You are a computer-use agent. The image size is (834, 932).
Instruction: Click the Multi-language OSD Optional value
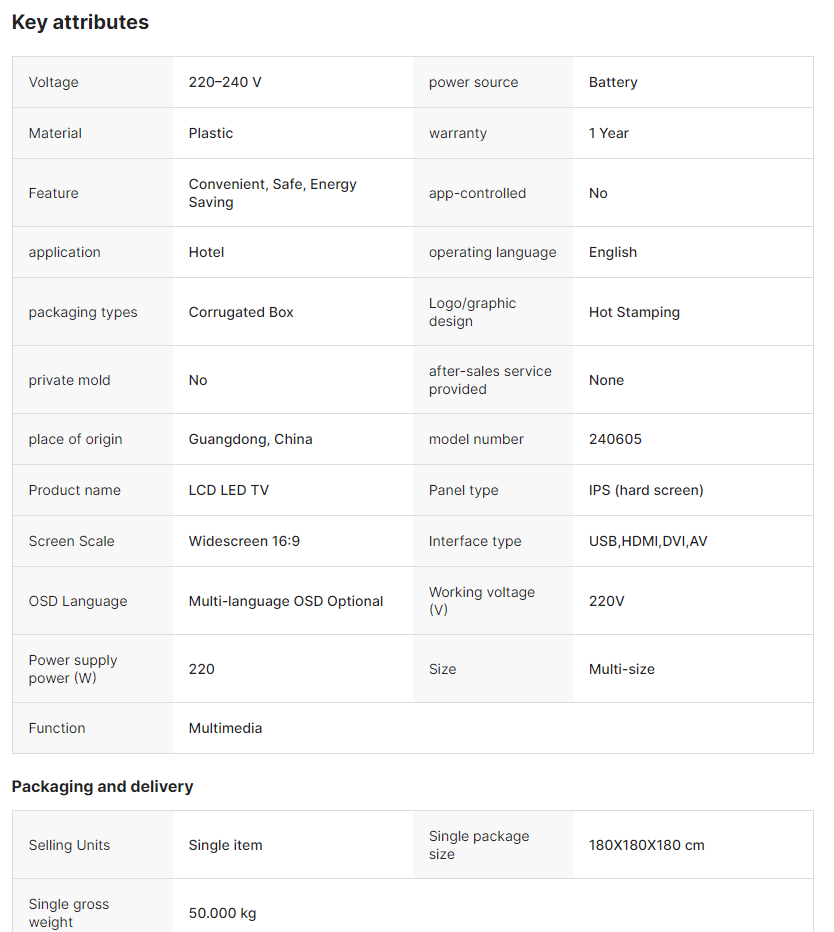coord(286,601)
